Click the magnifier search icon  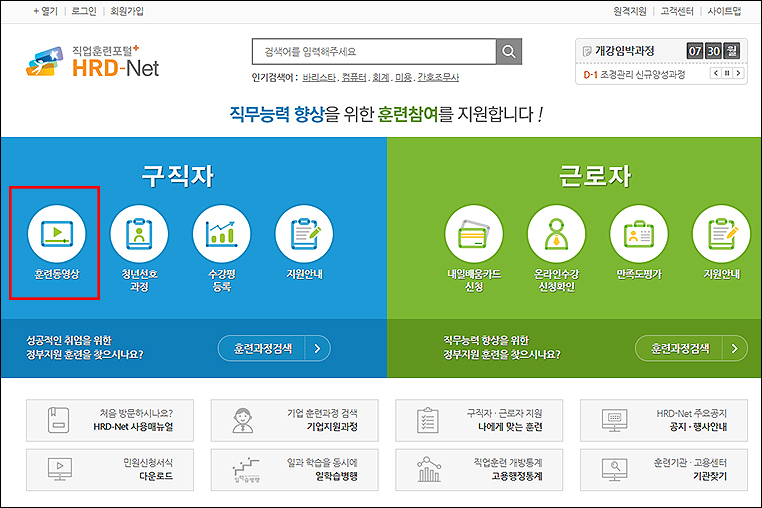pyautogui.click(x=510, y=52)
